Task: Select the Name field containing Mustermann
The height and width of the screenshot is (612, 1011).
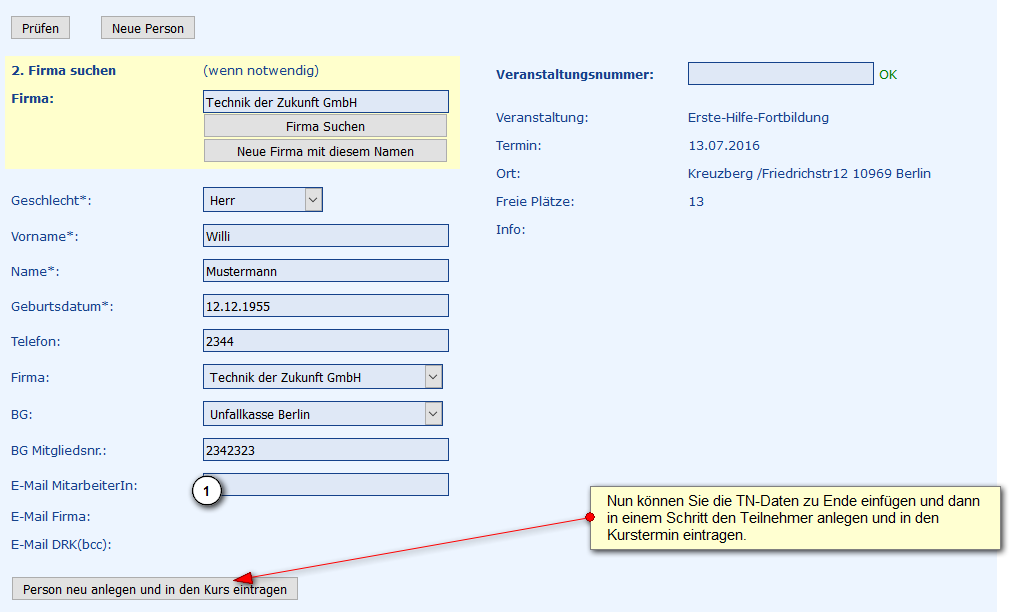Action: pyautogui.click(x=325, y=271)
